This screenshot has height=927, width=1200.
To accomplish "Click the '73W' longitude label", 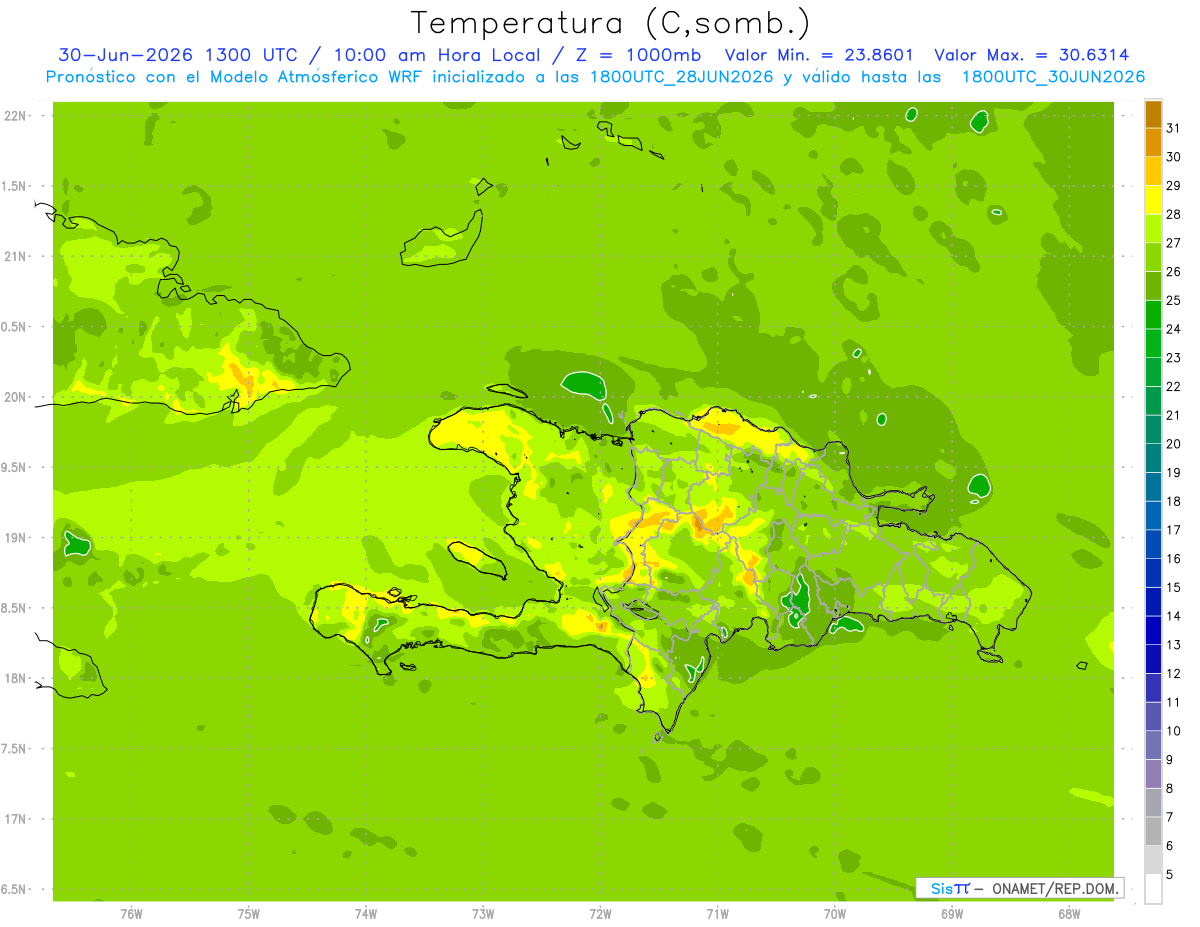I will [483, 913].
